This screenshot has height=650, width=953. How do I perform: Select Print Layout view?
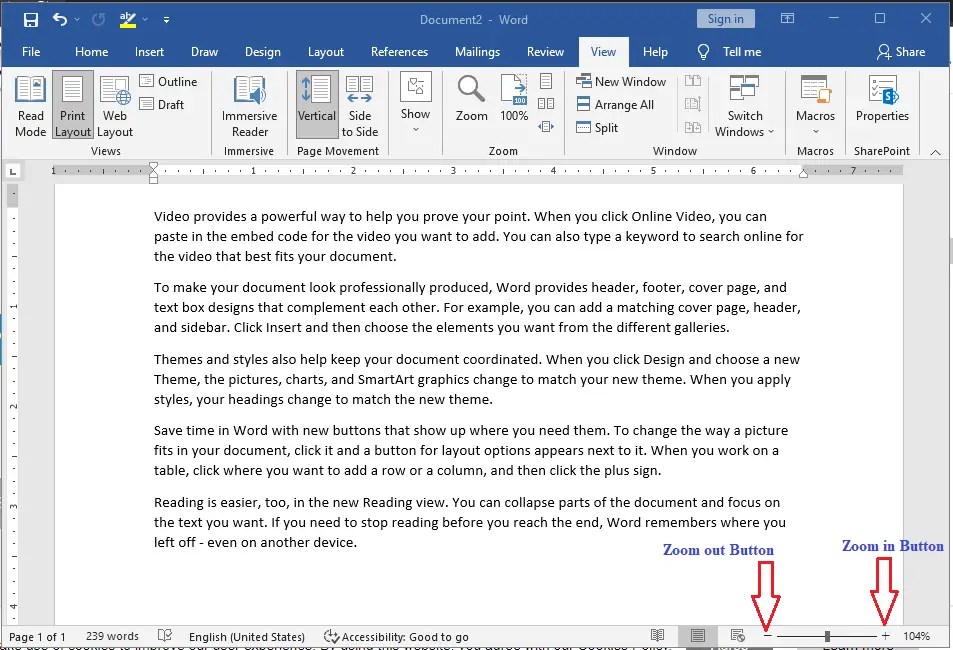tap(72, 106)
